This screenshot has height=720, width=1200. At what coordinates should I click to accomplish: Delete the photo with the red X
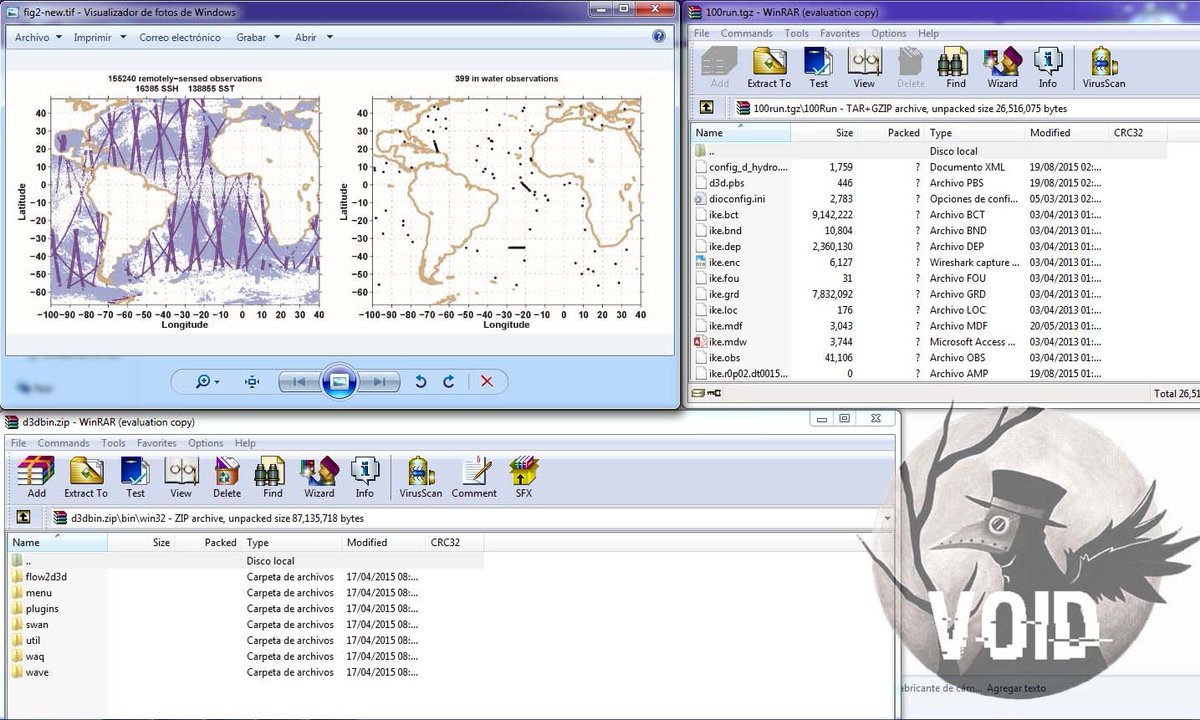point(487,381)
